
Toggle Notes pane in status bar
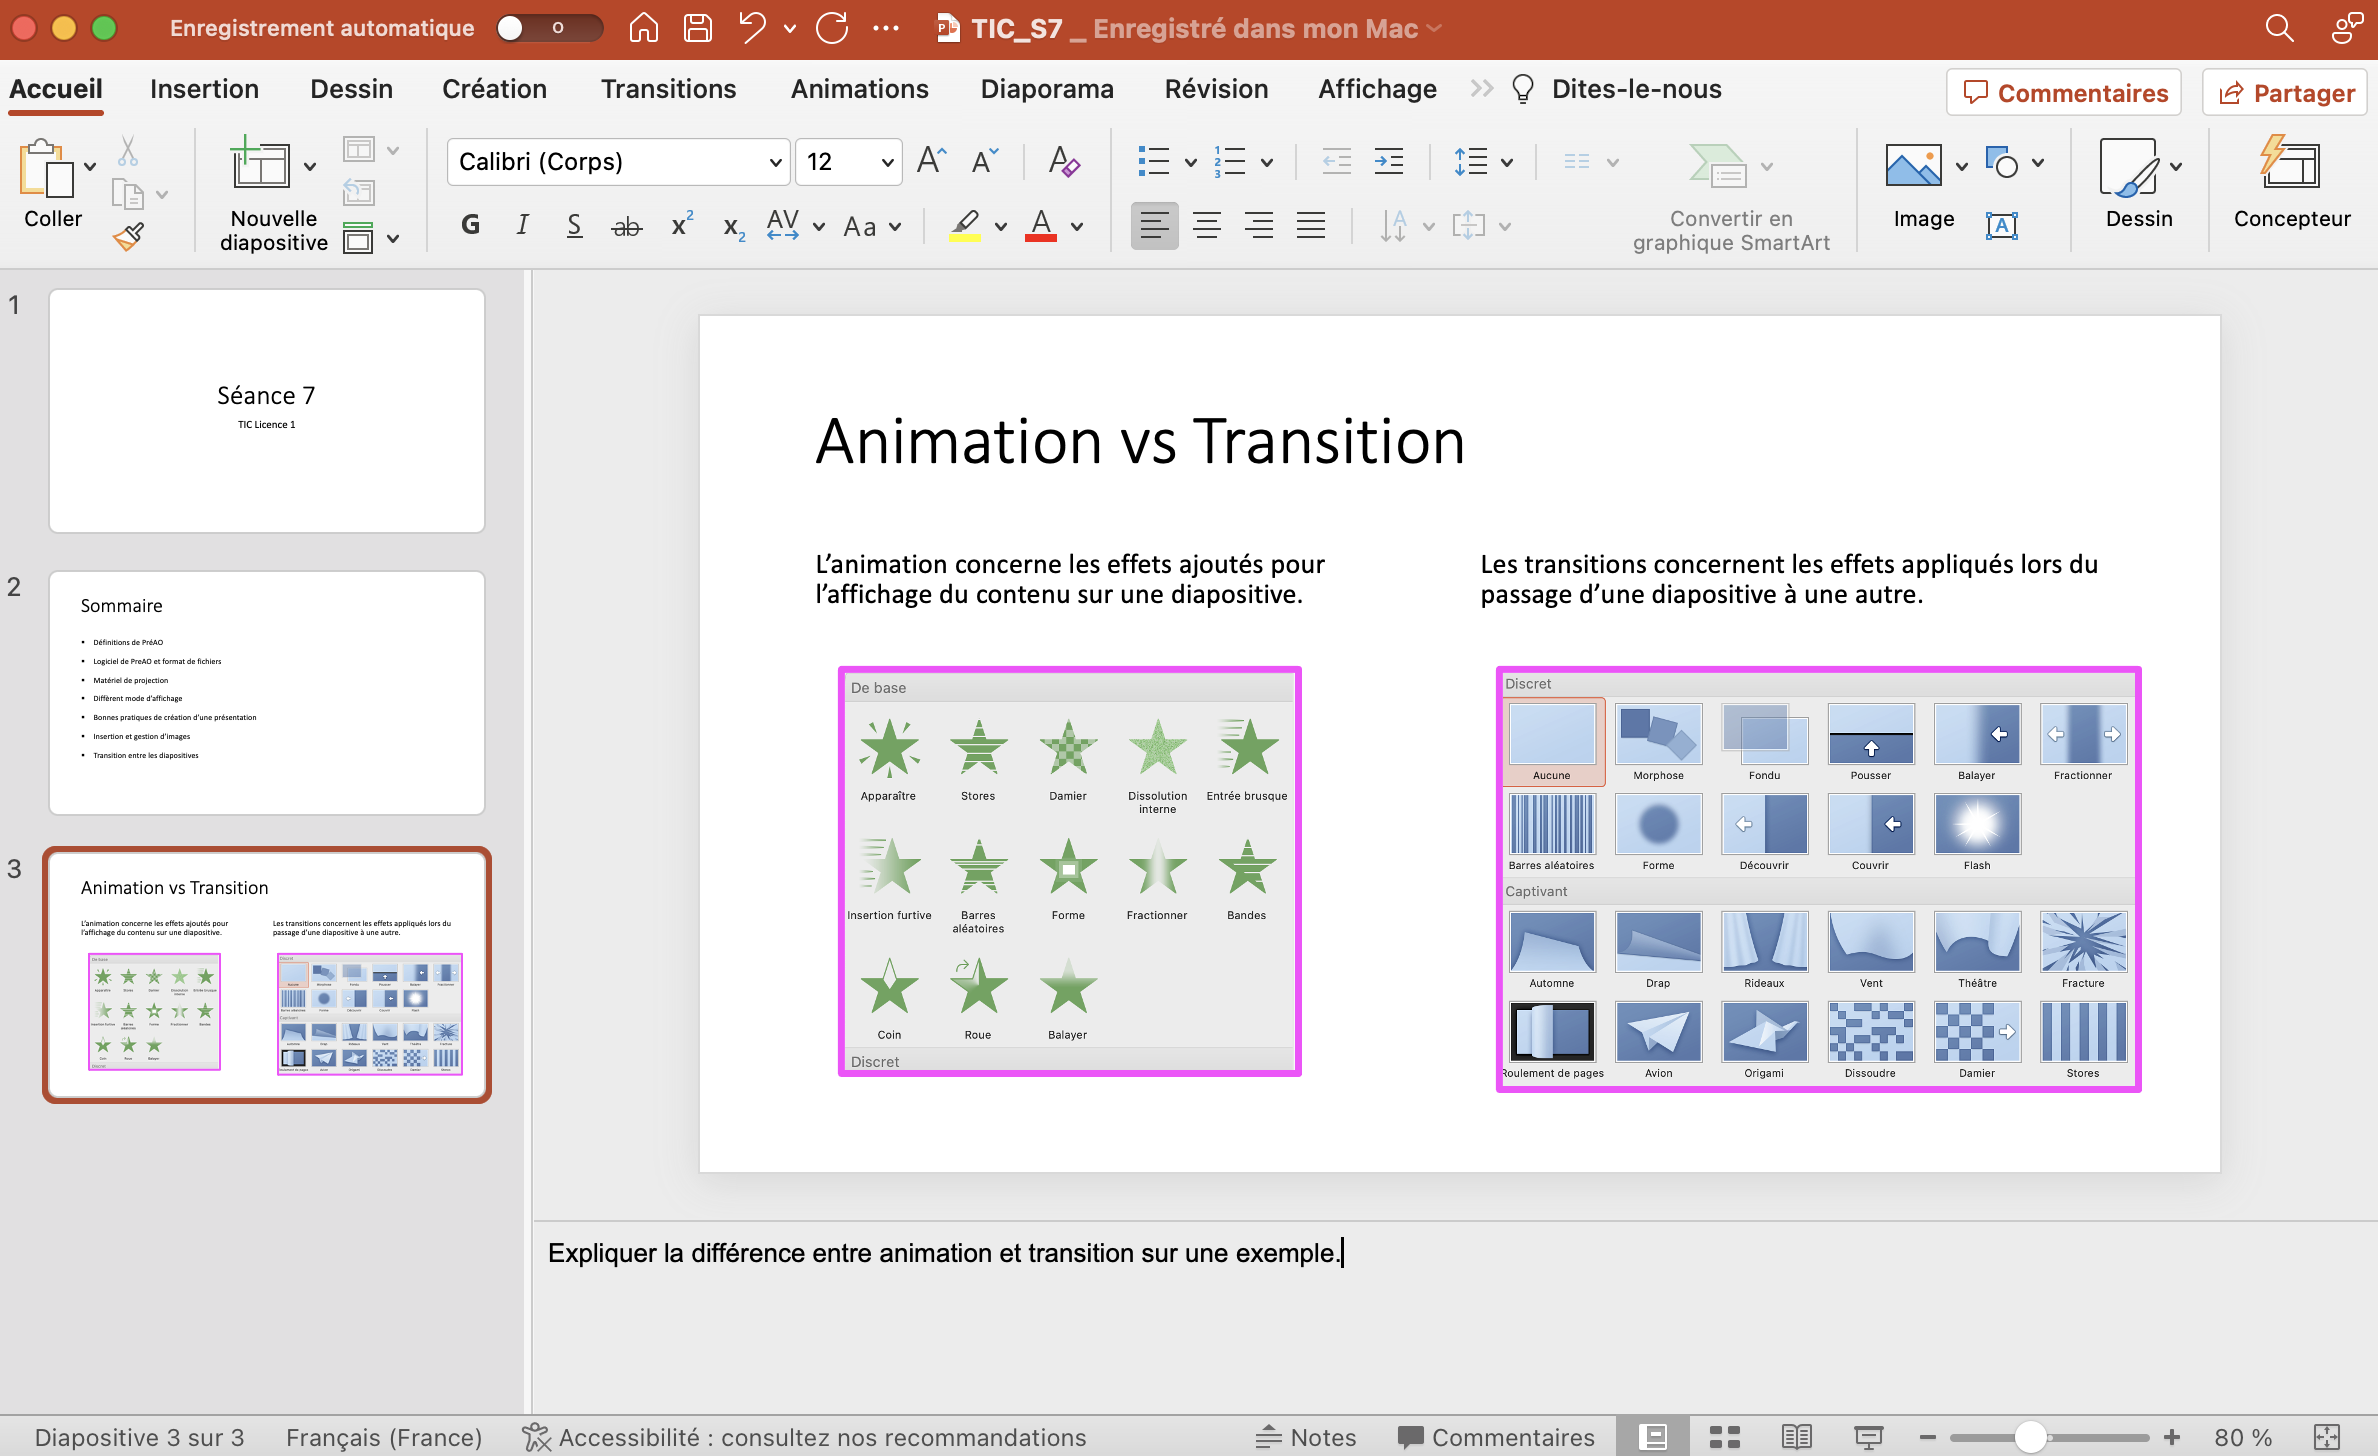1306,1437
